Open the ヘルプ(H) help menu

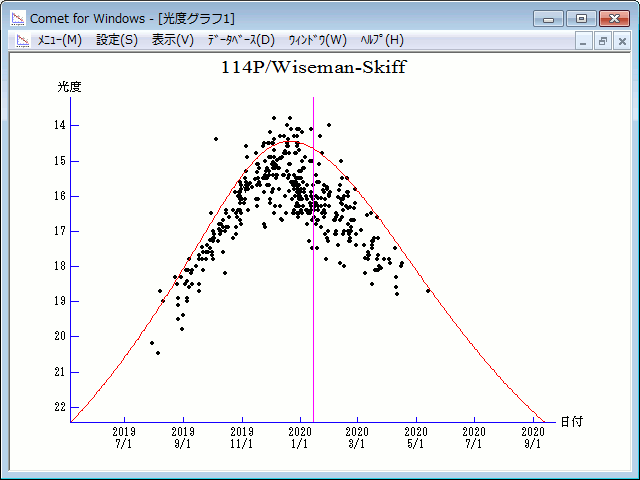[381, 40]
